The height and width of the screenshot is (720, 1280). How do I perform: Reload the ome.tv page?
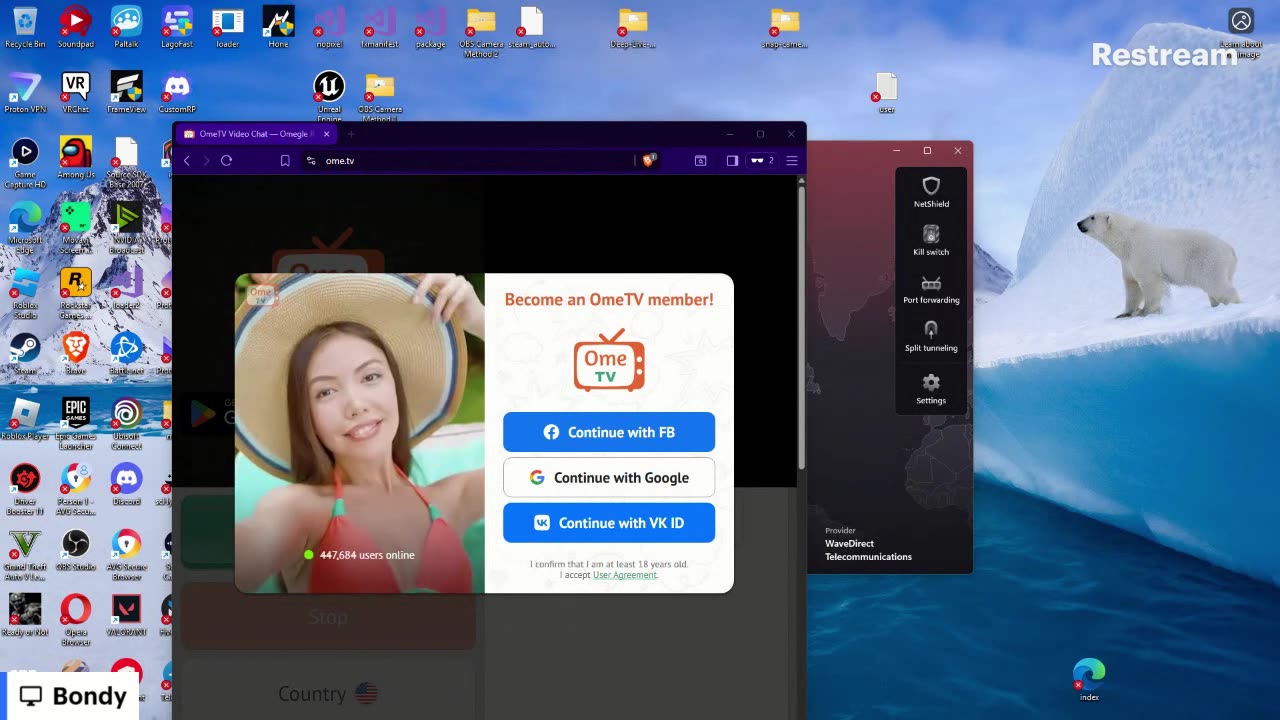click(227, 160)
